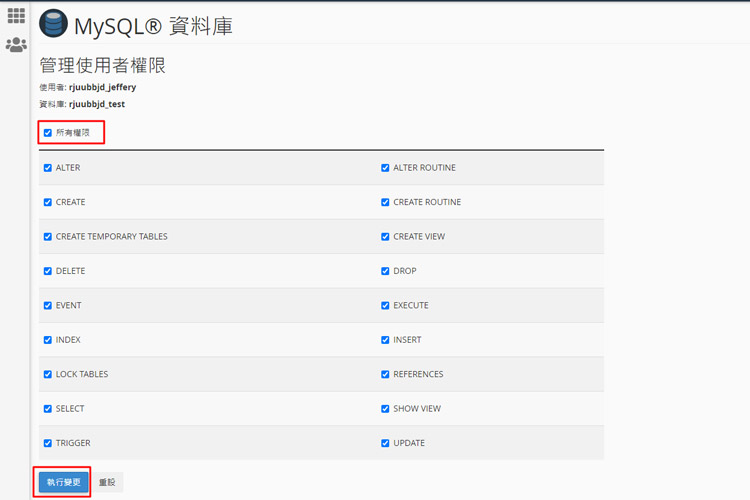The image size is (750, 500).
Task: Open the user manager people icon
Action: [x=16, y=45]
